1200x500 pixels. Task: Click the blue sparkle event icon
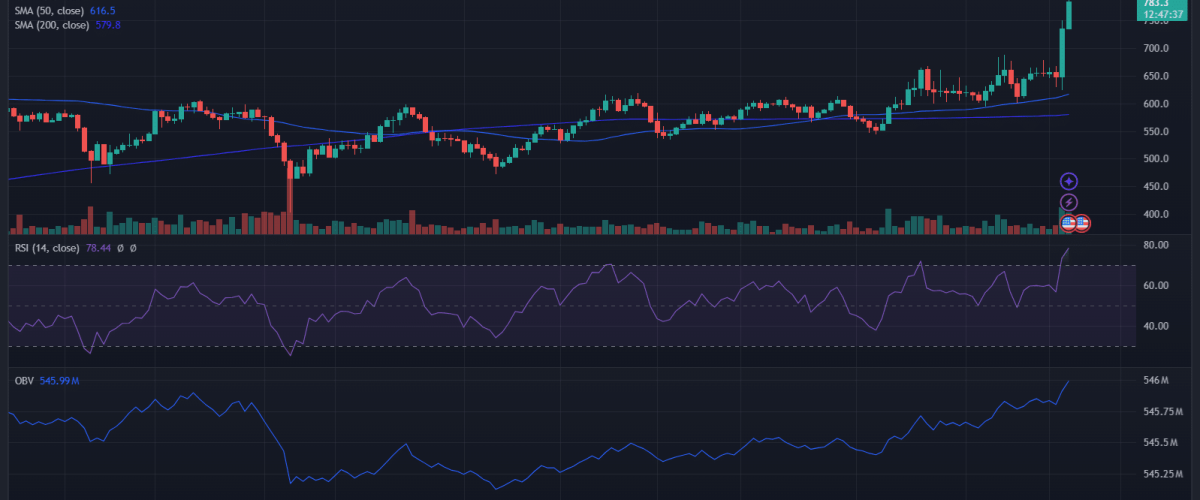1069,181
